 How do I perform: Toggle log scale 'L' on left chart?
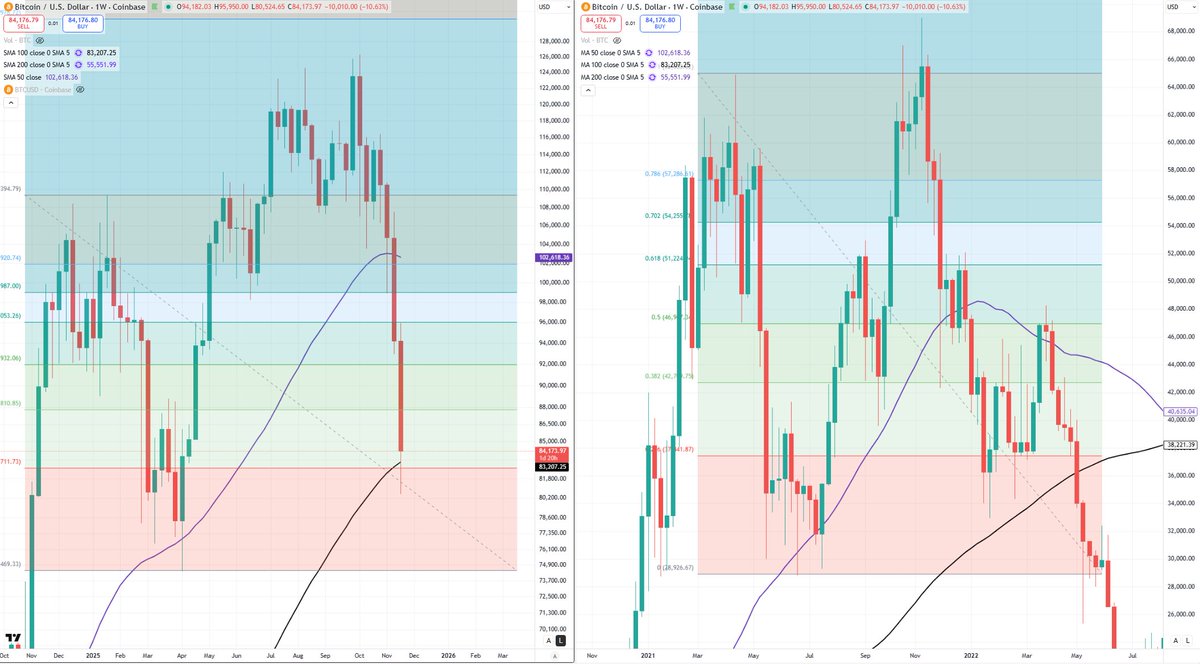560,640
